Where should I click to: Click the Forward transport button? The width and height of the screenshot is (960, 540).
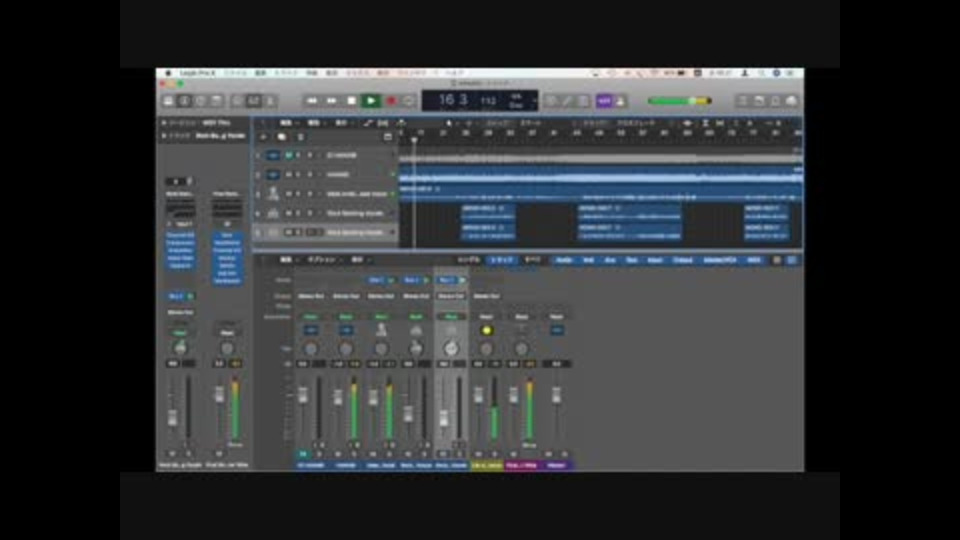coord(331,101)
